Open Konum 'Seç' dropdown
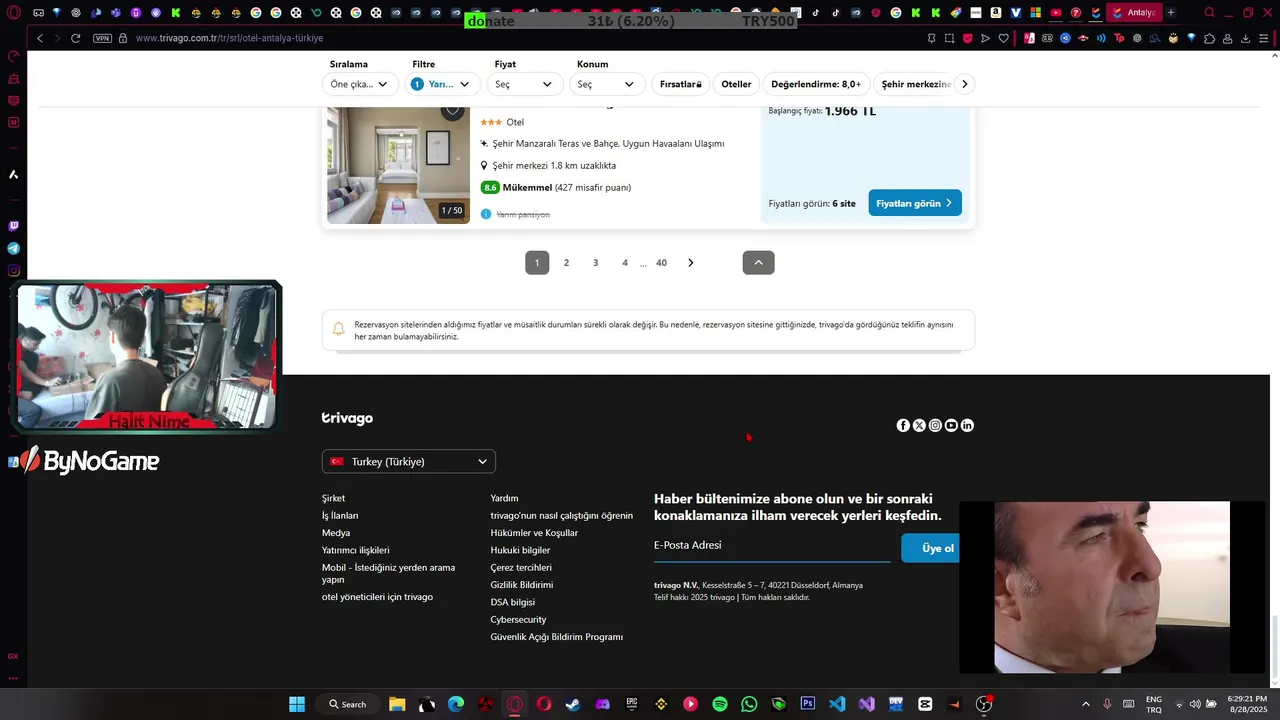Screen dimensions: 1280x720 pos(606,84)
